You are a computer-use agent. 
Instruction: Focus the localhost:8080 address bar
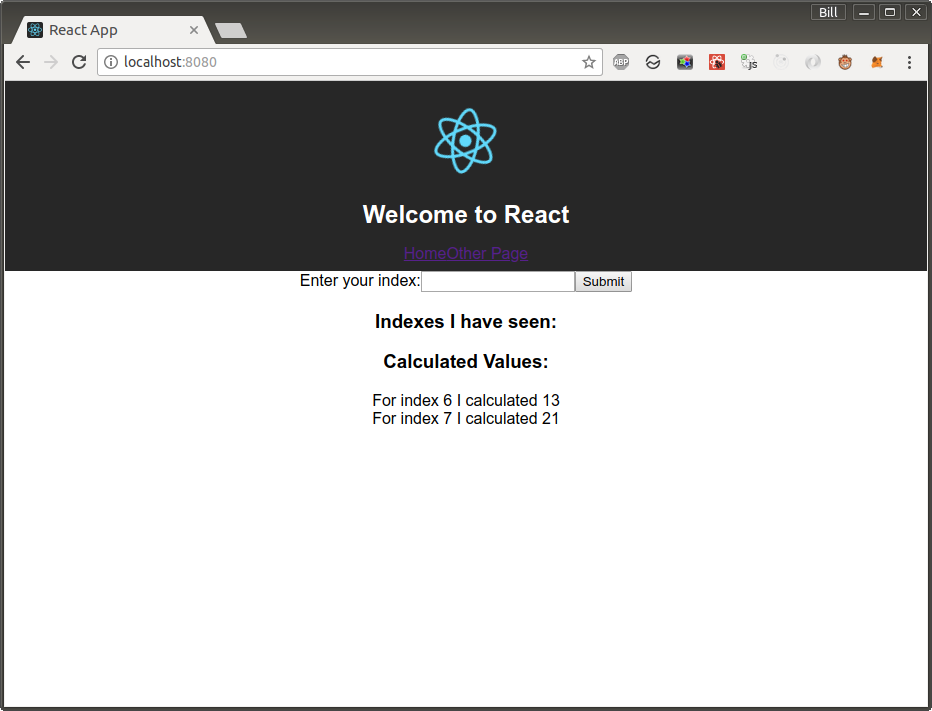[350, 62]
